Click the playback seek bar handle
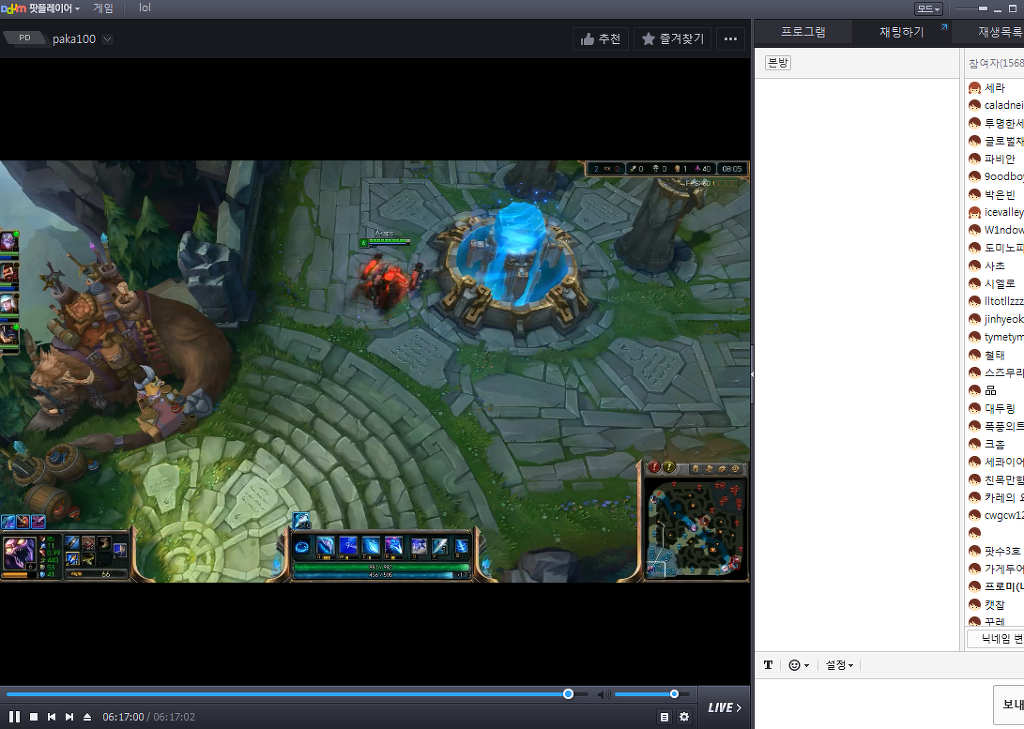The width and height of the screenshot is (1024, 729). click(568, 694)
